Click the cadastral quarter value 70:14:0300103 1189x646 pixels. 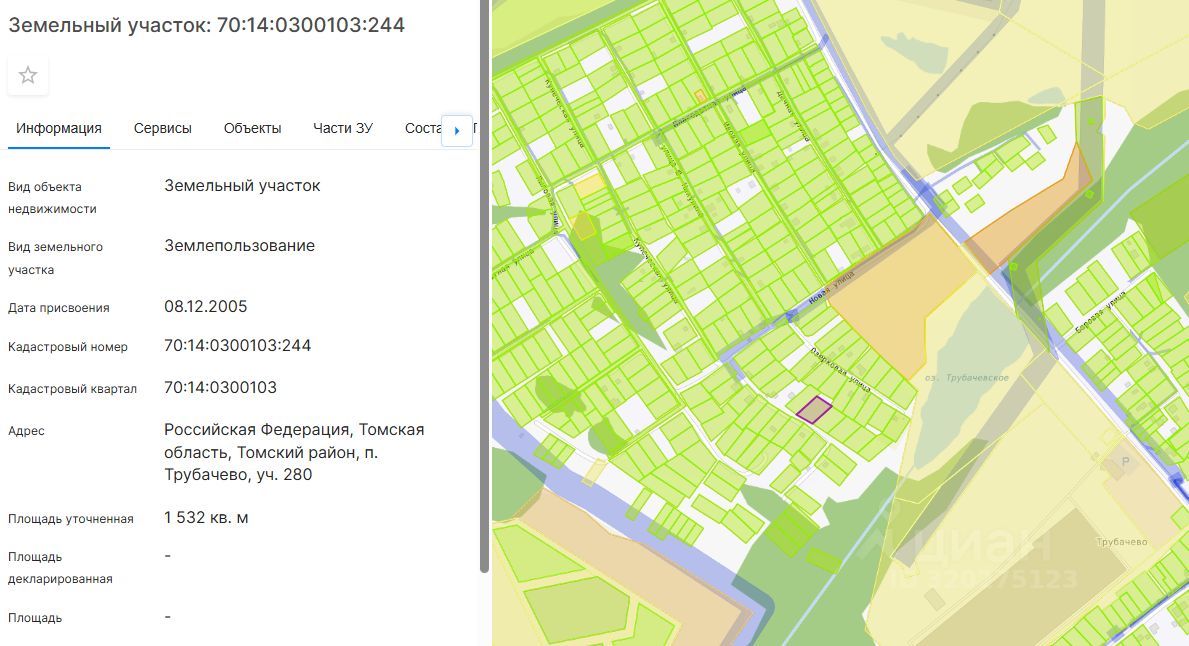click(221, 388)
